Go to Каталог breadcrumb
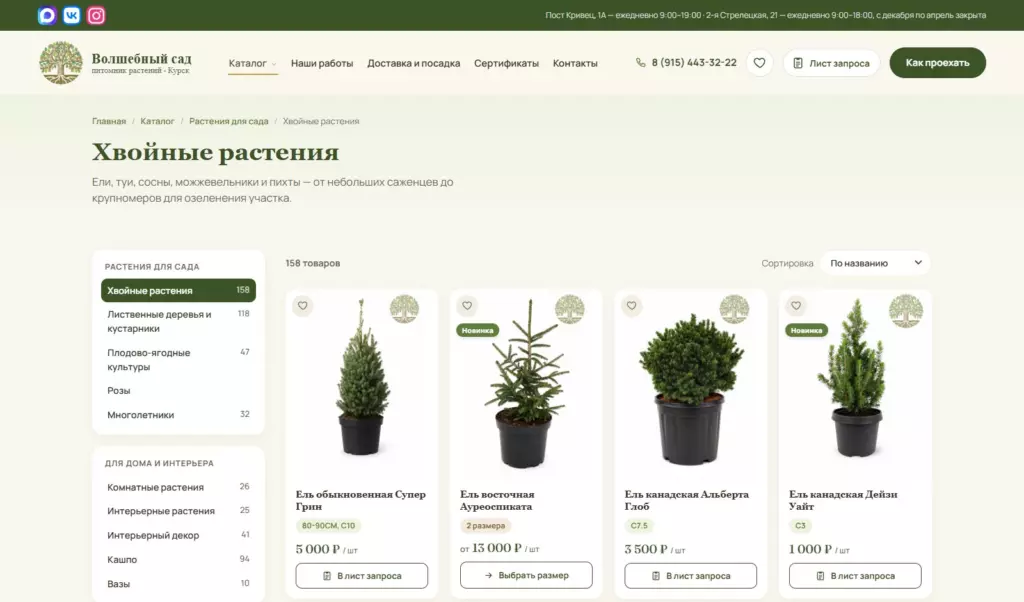The width and height of the screenshot is (1024, 602). click(x=157, y=121)
